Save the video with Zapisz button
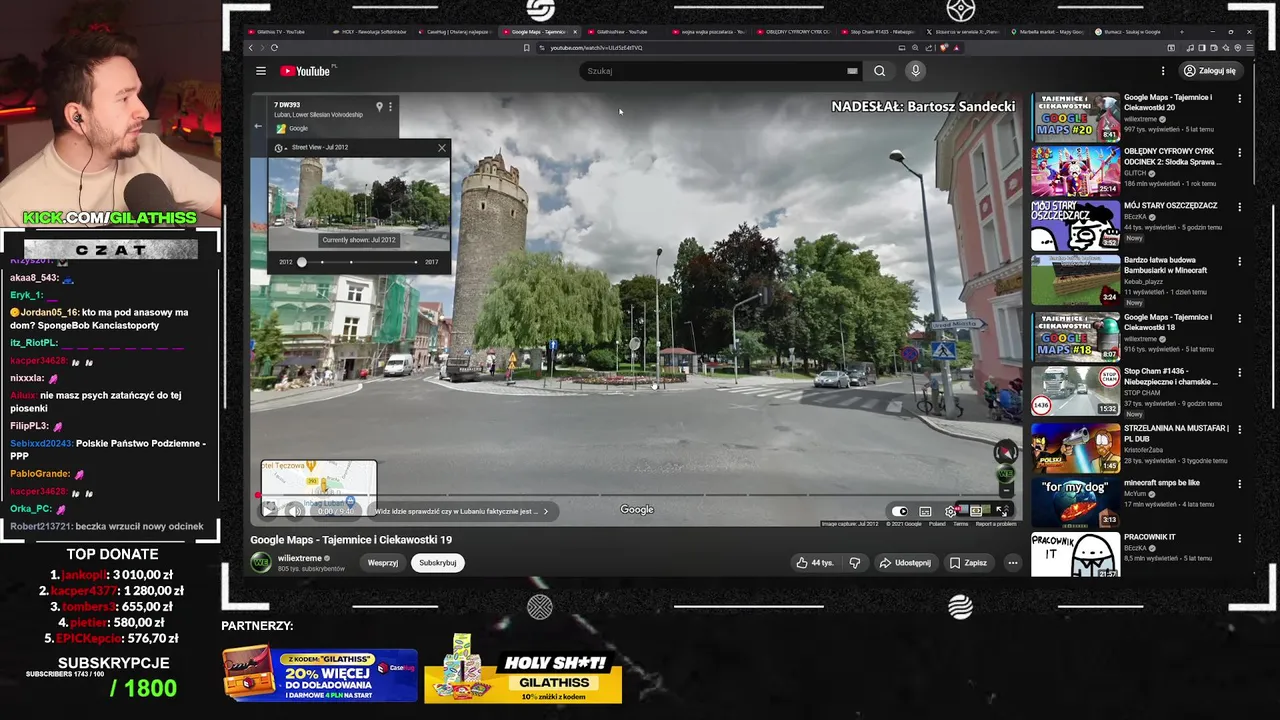1280x720 pixels. tap(968, 563)
